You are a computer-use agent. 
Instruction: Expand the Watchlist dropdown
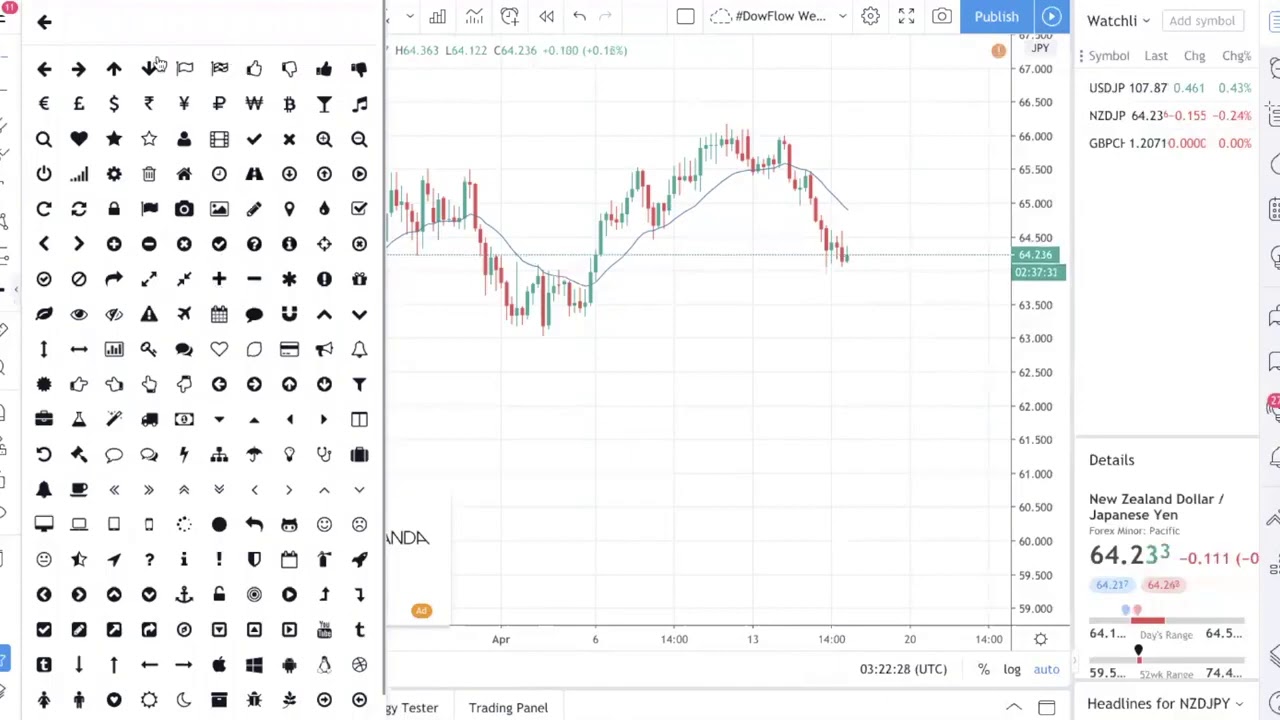pyautogui.click(x=1146, y=21)
